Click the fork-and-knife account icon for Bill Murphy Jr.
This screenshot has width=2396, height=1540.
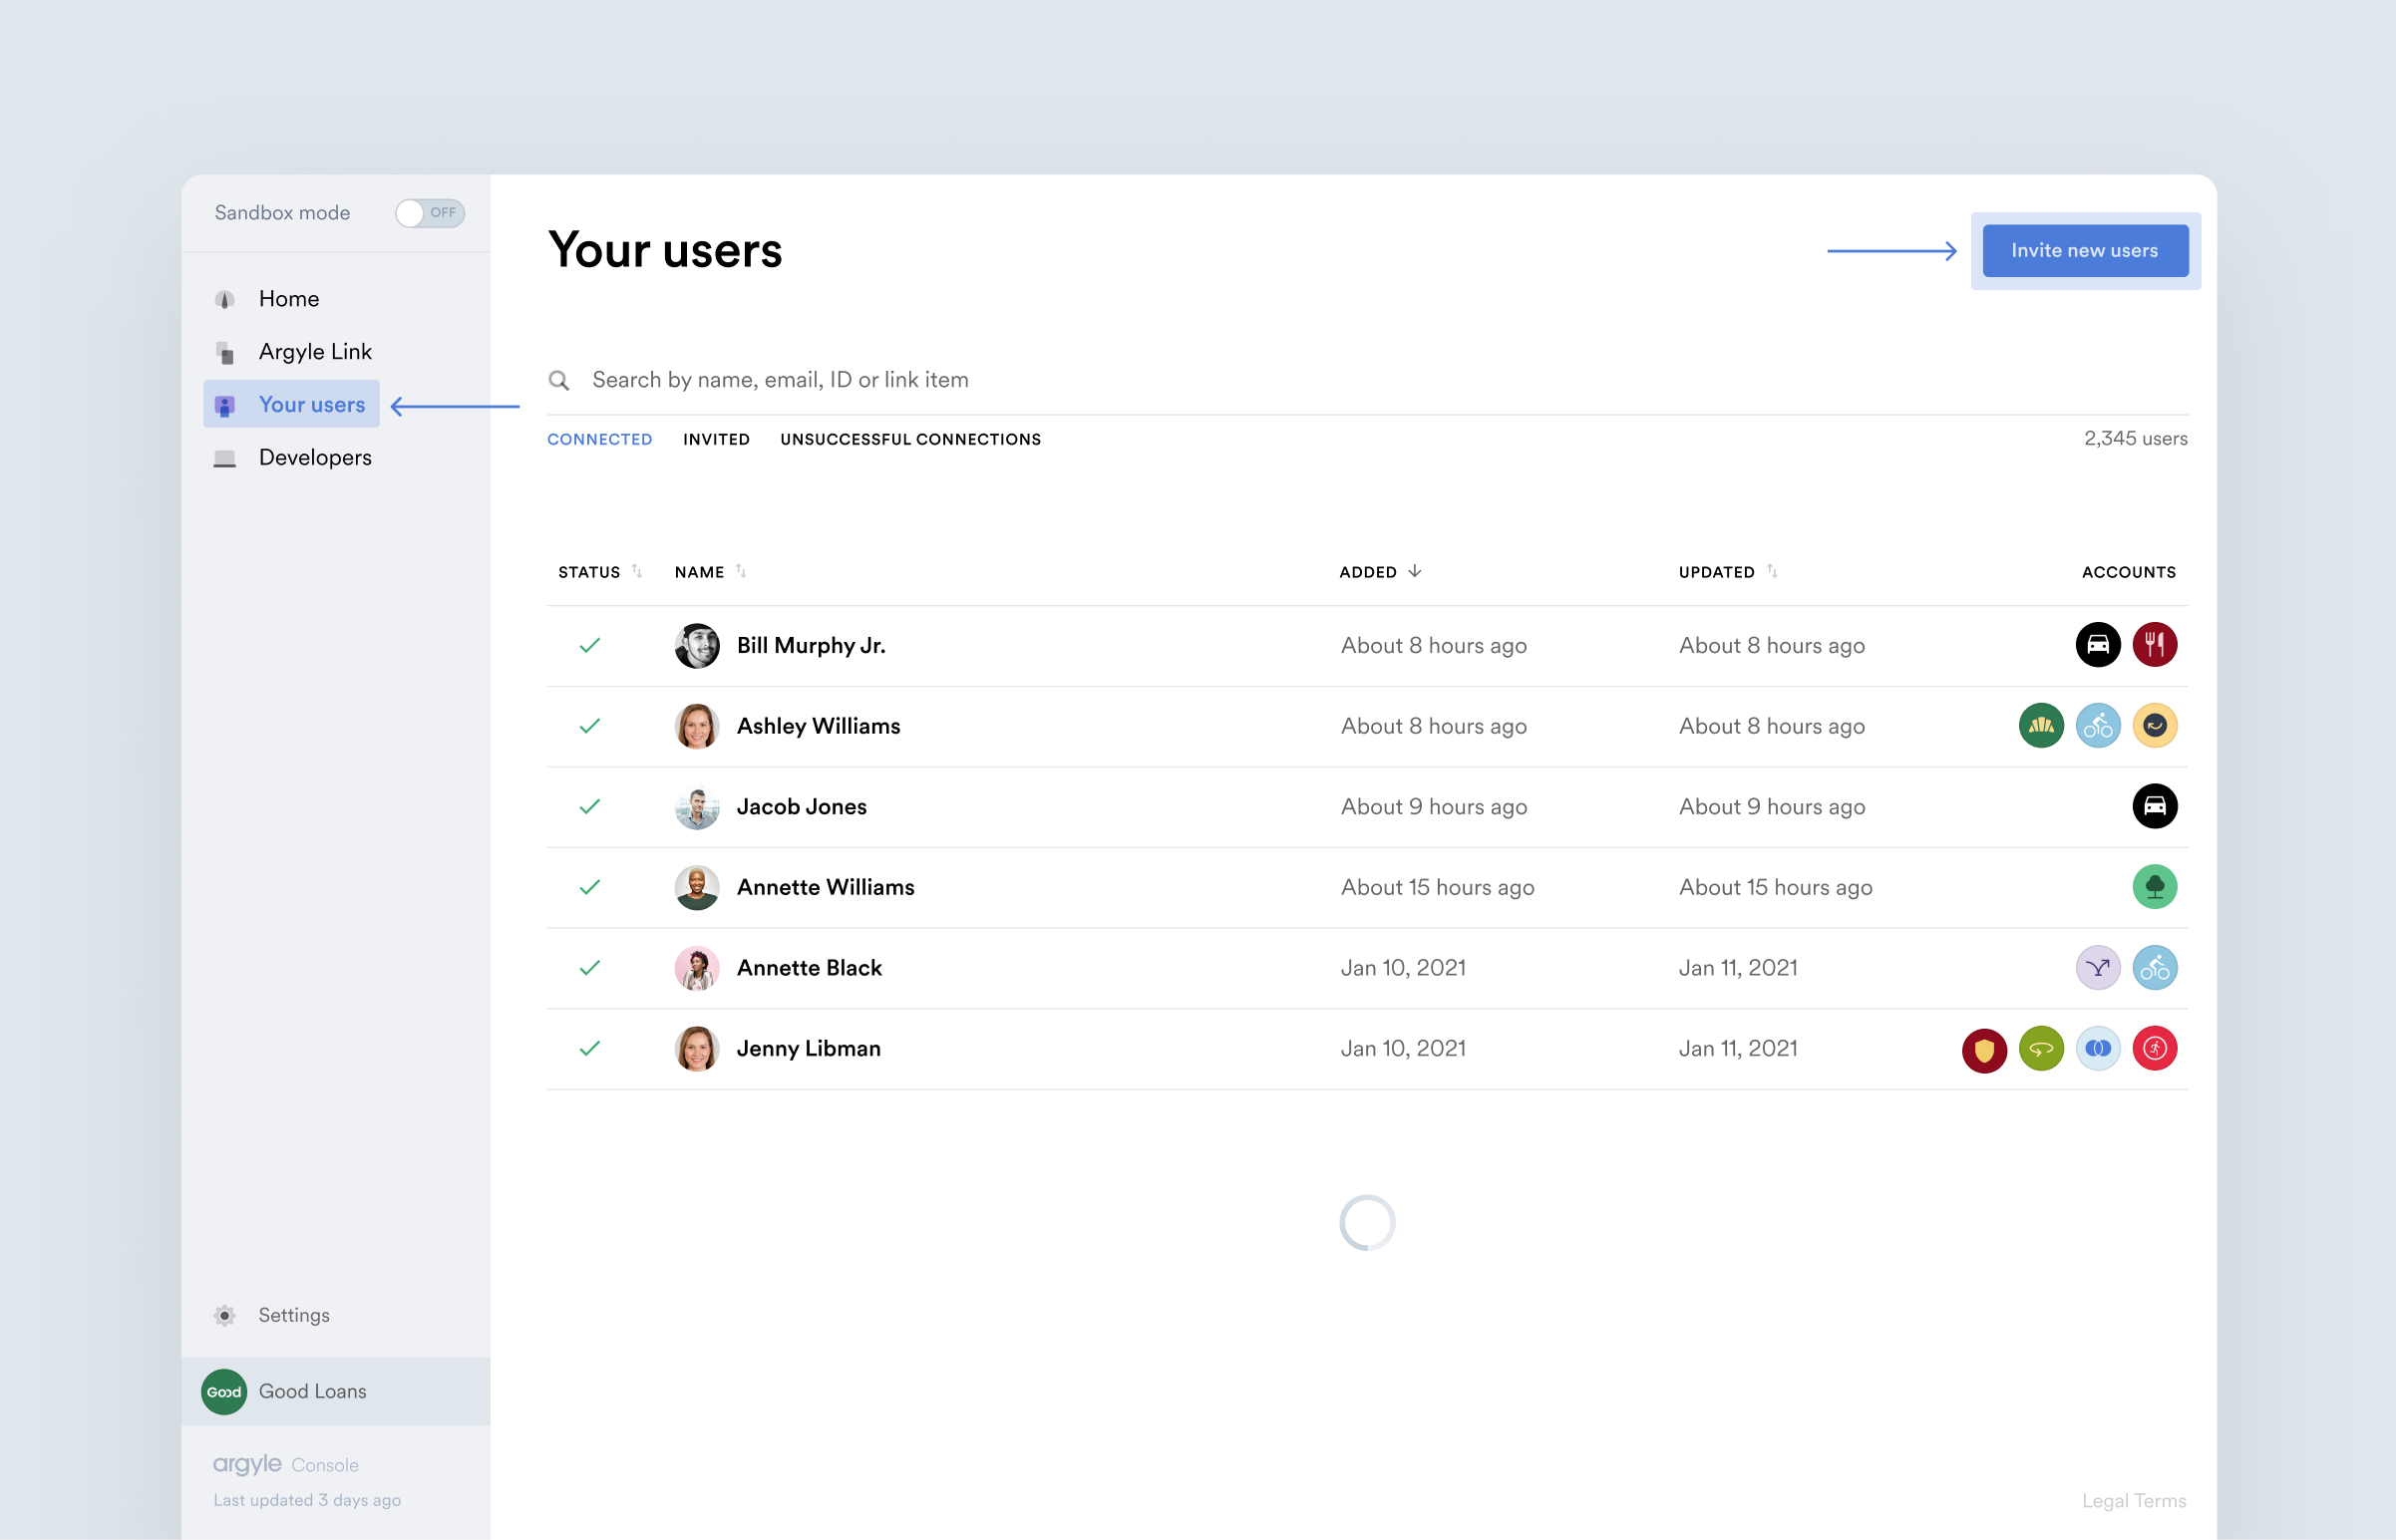(2154, 645)
